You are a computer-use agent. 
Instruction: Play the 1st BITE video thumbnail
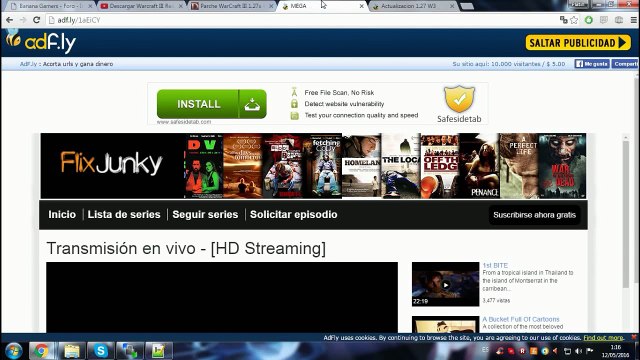tap(445, 284)
